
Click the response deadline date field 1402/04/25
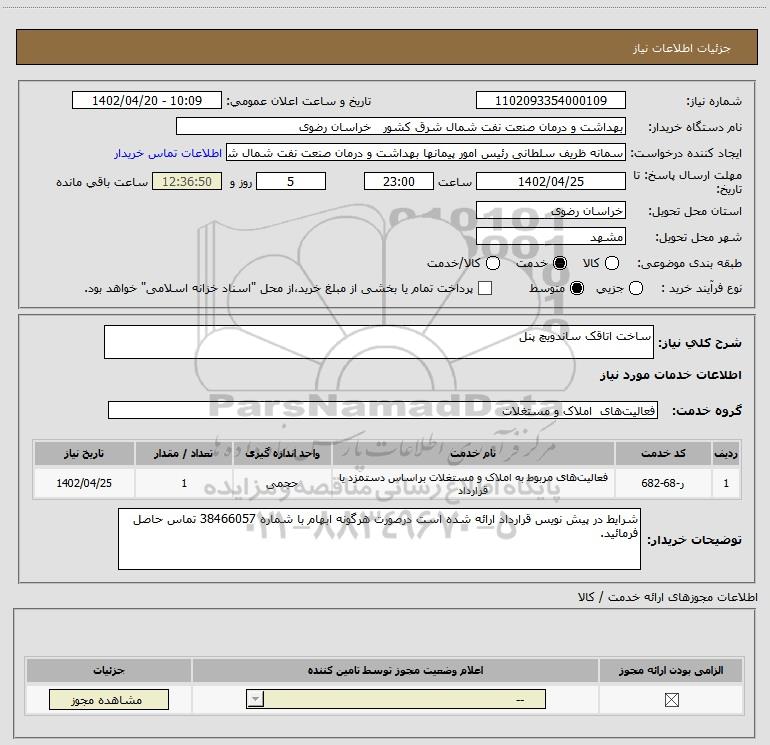point(550,181)
